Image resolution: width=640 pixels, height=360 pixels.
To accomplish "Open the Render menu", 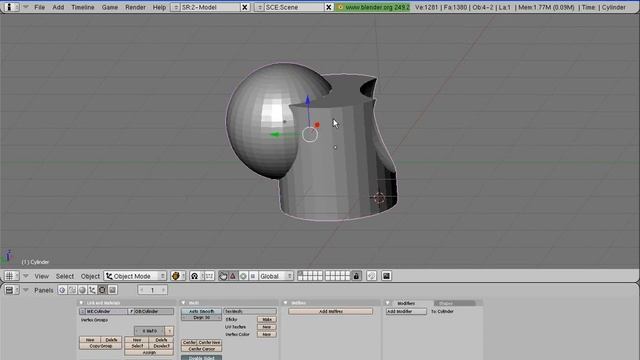I will (136, 7).
